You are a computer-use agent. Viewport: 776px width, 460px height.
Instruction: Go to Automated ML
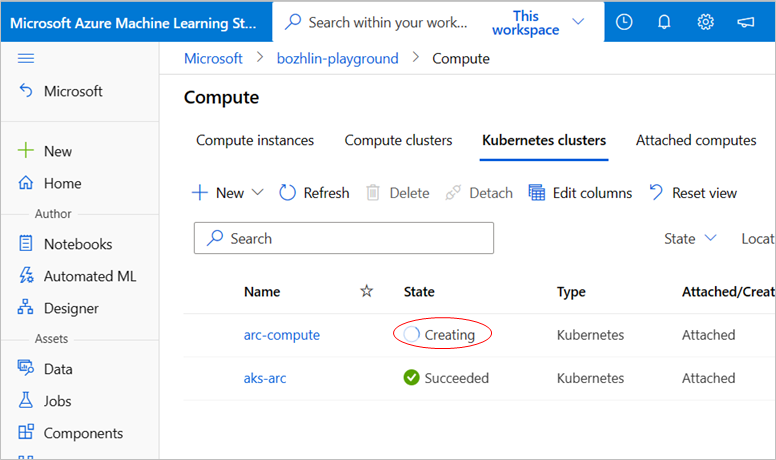point(89,276)
